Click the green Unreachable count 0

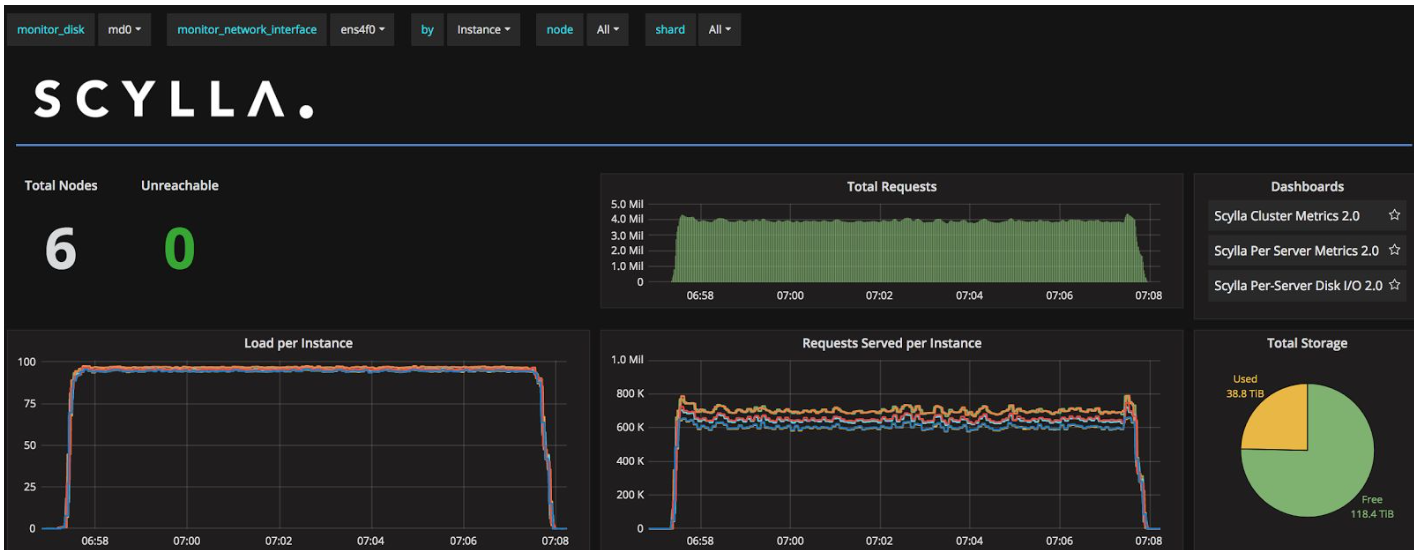coord(179,250)
